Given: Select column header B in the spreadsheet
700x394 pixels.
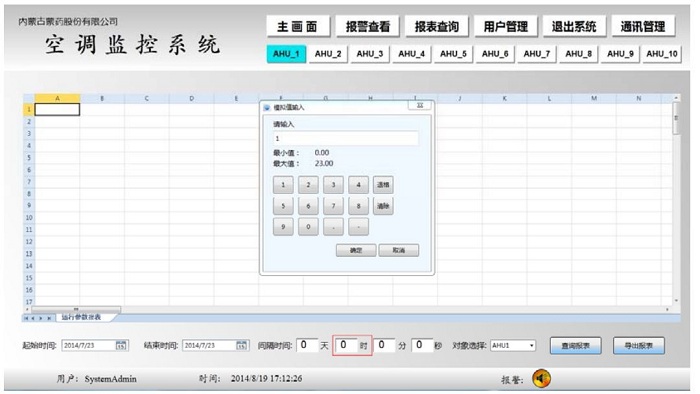Looking at the screenshot, I should 102,98.
